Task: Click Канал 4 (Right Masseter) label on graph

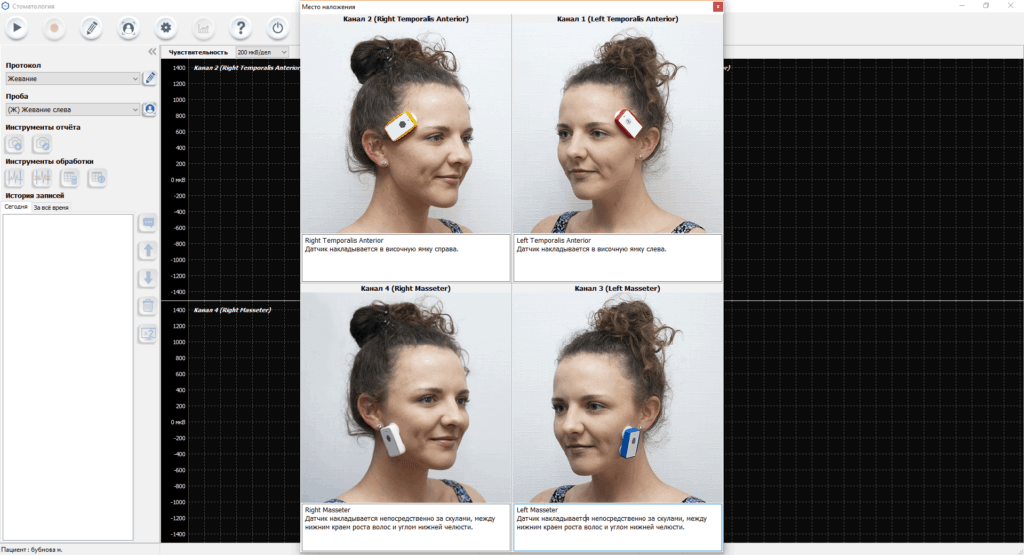Action: (232, 309)
